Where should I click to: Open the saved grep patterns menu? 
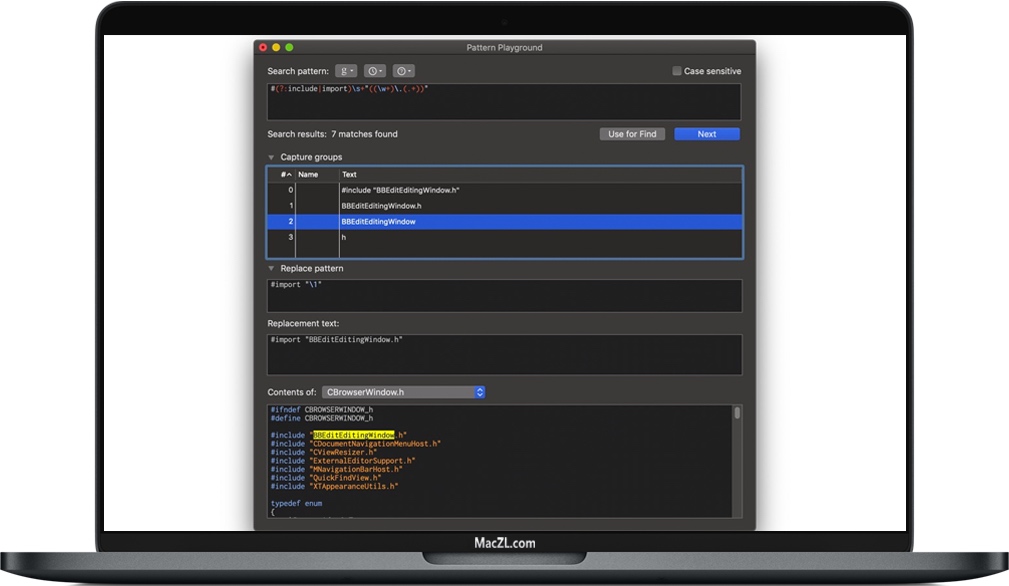tap(345, 70)
